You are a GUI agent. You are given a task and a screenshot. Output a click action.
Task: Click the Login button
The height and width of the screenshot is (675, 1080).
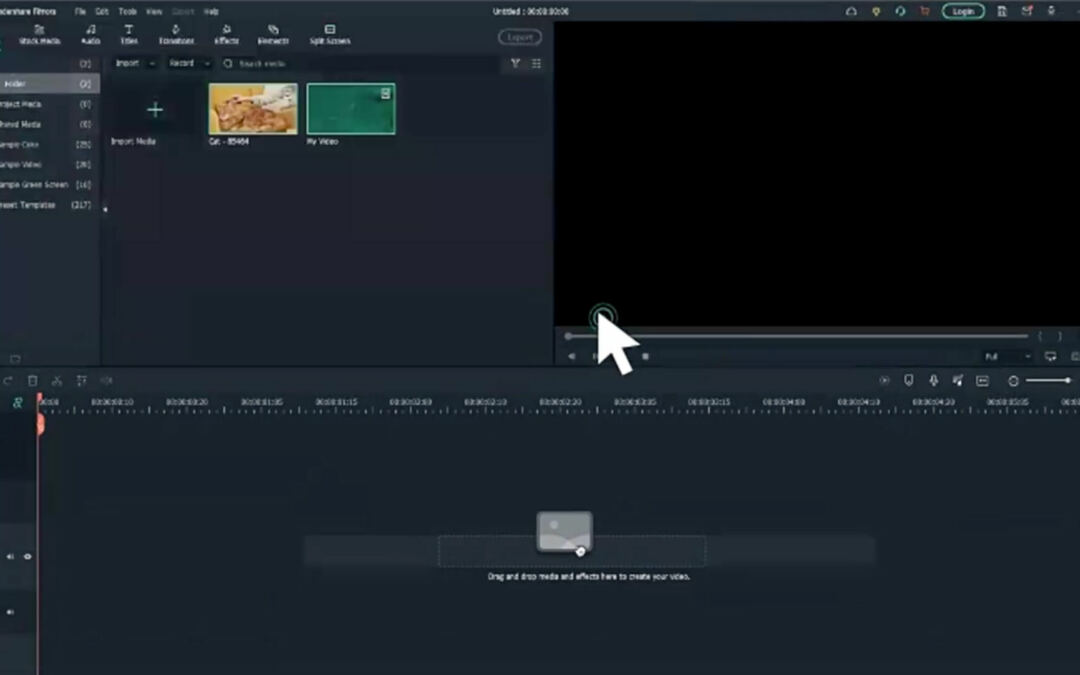pos(963,11)
